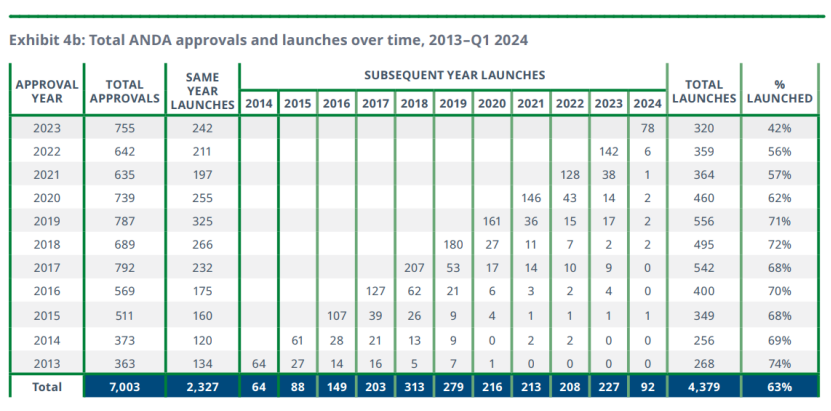Click the 'Total' row label
The image size is (831, 411).
pyautogui.click(x=45, y=386)
